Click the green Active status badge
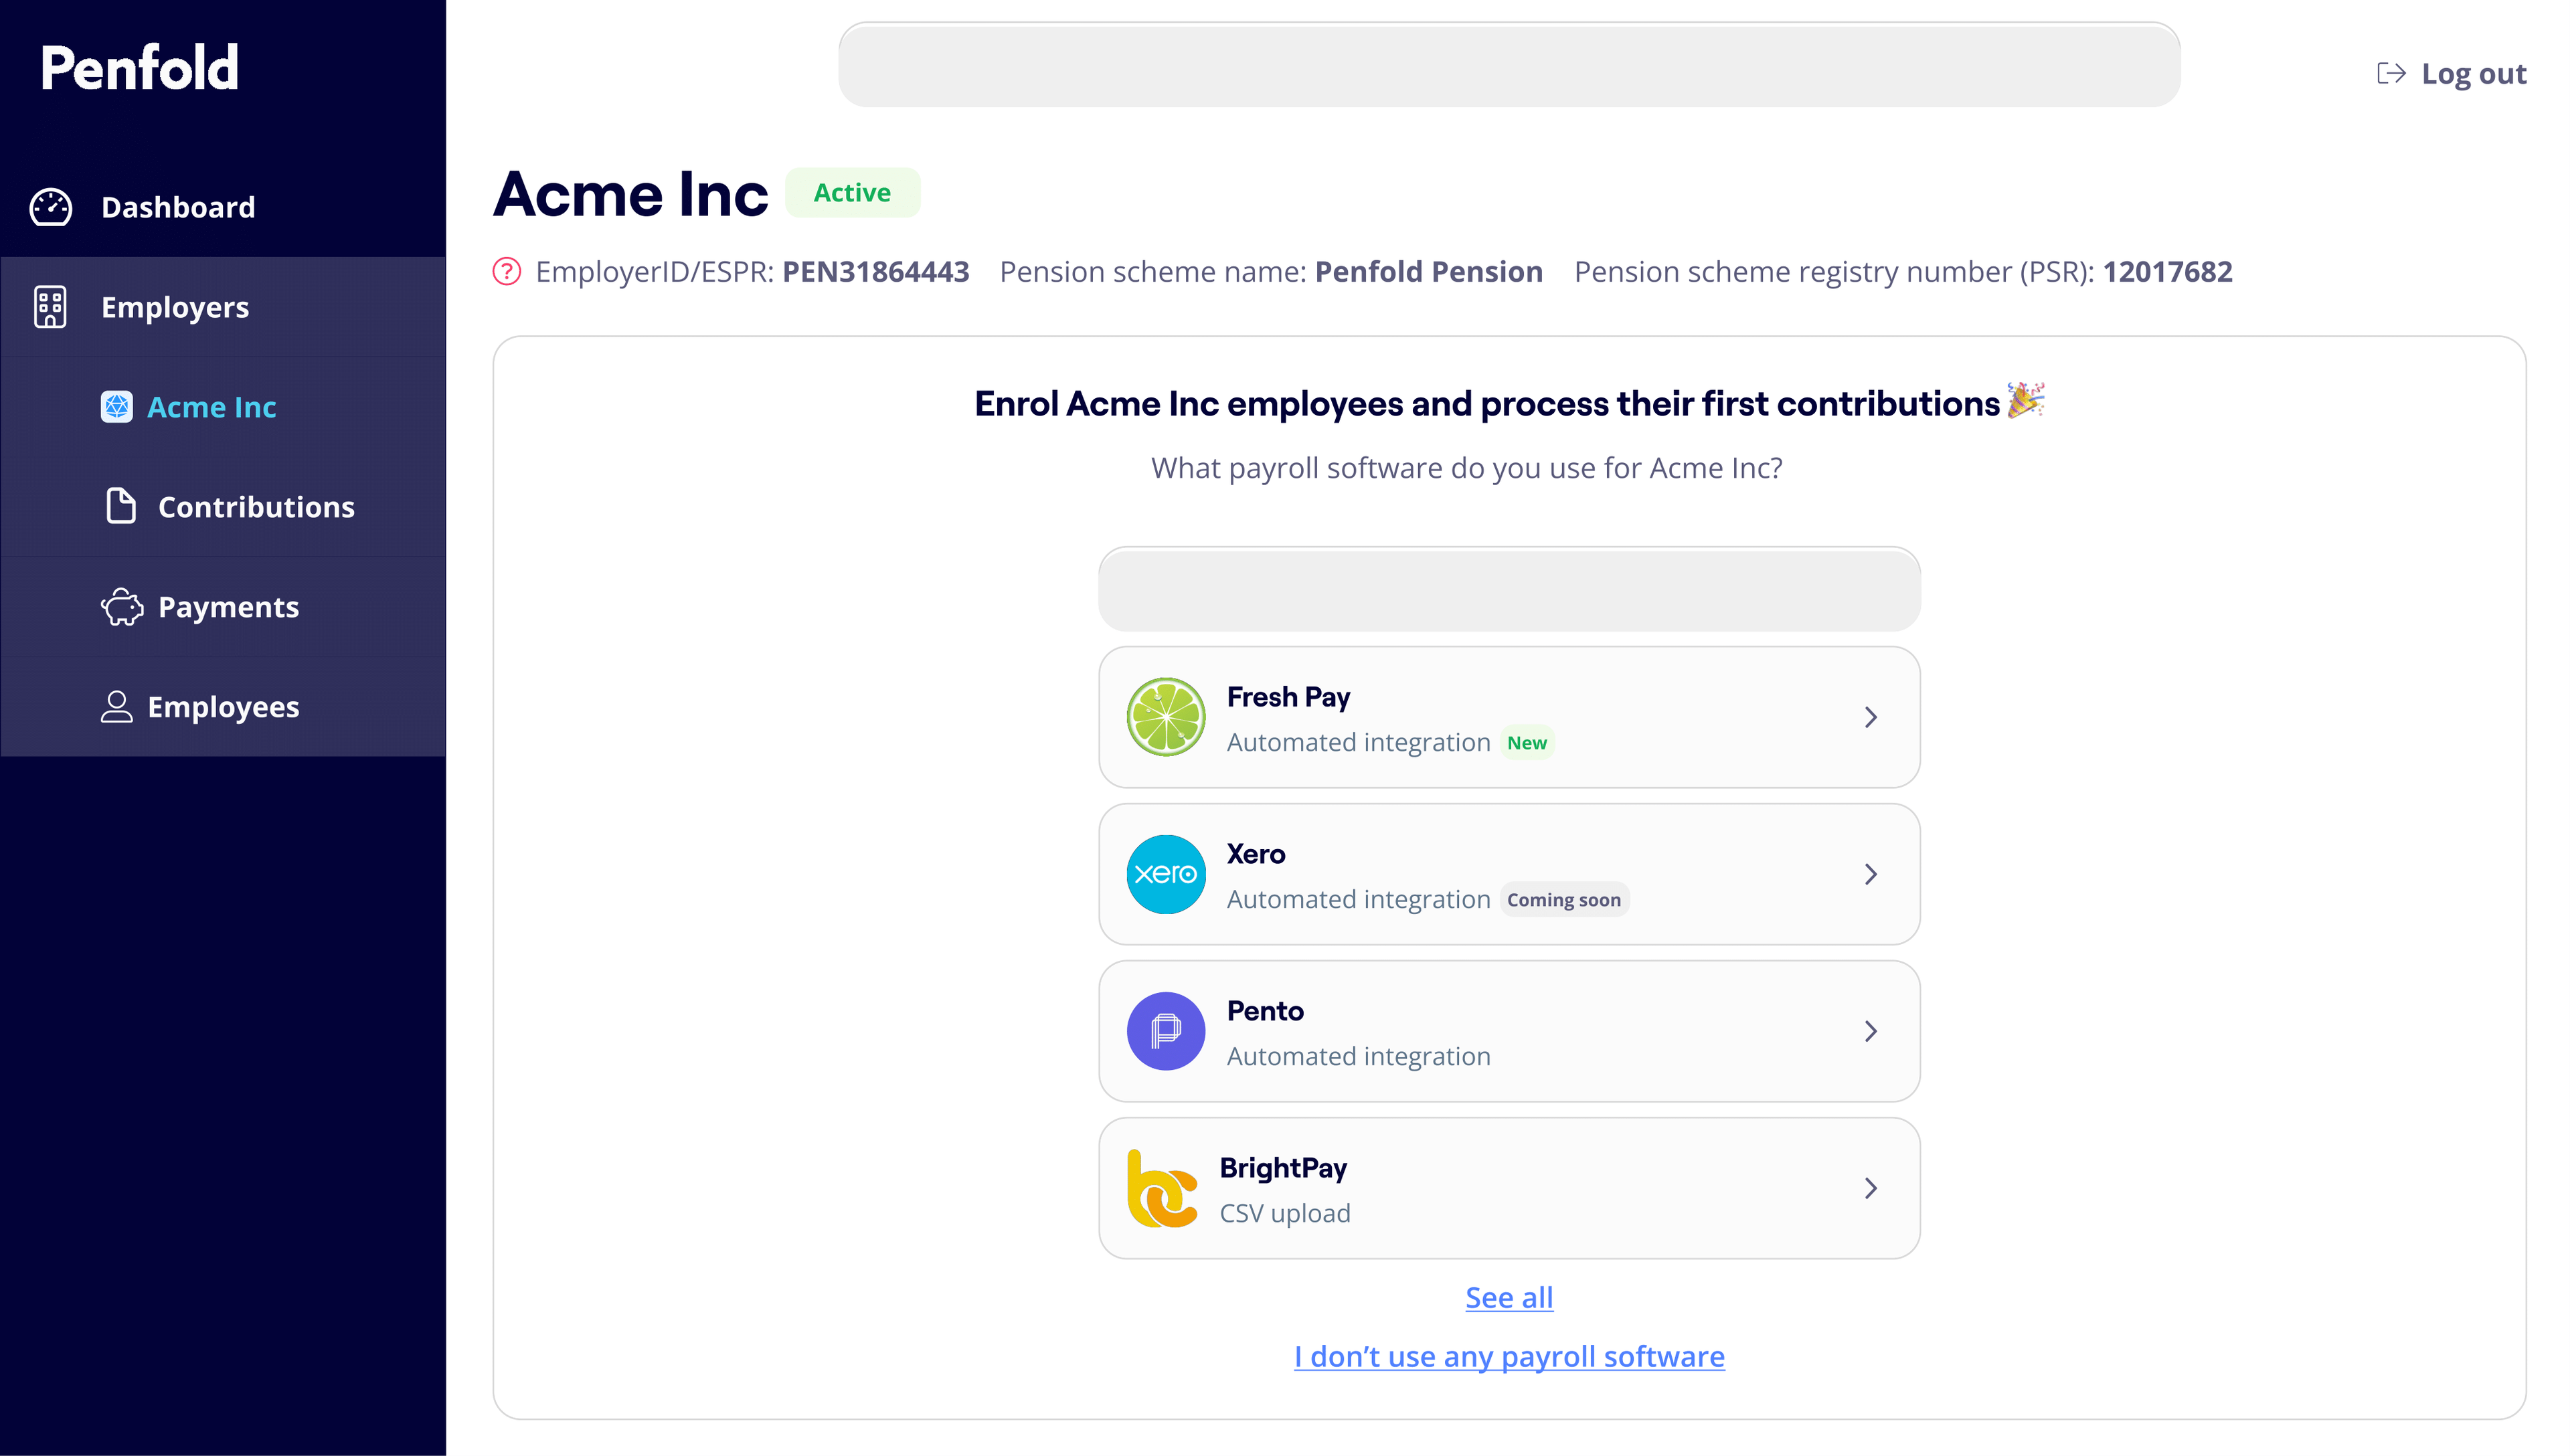Image resolution: width=2570 pixels, height=1456 pixels. coord(852,192)
